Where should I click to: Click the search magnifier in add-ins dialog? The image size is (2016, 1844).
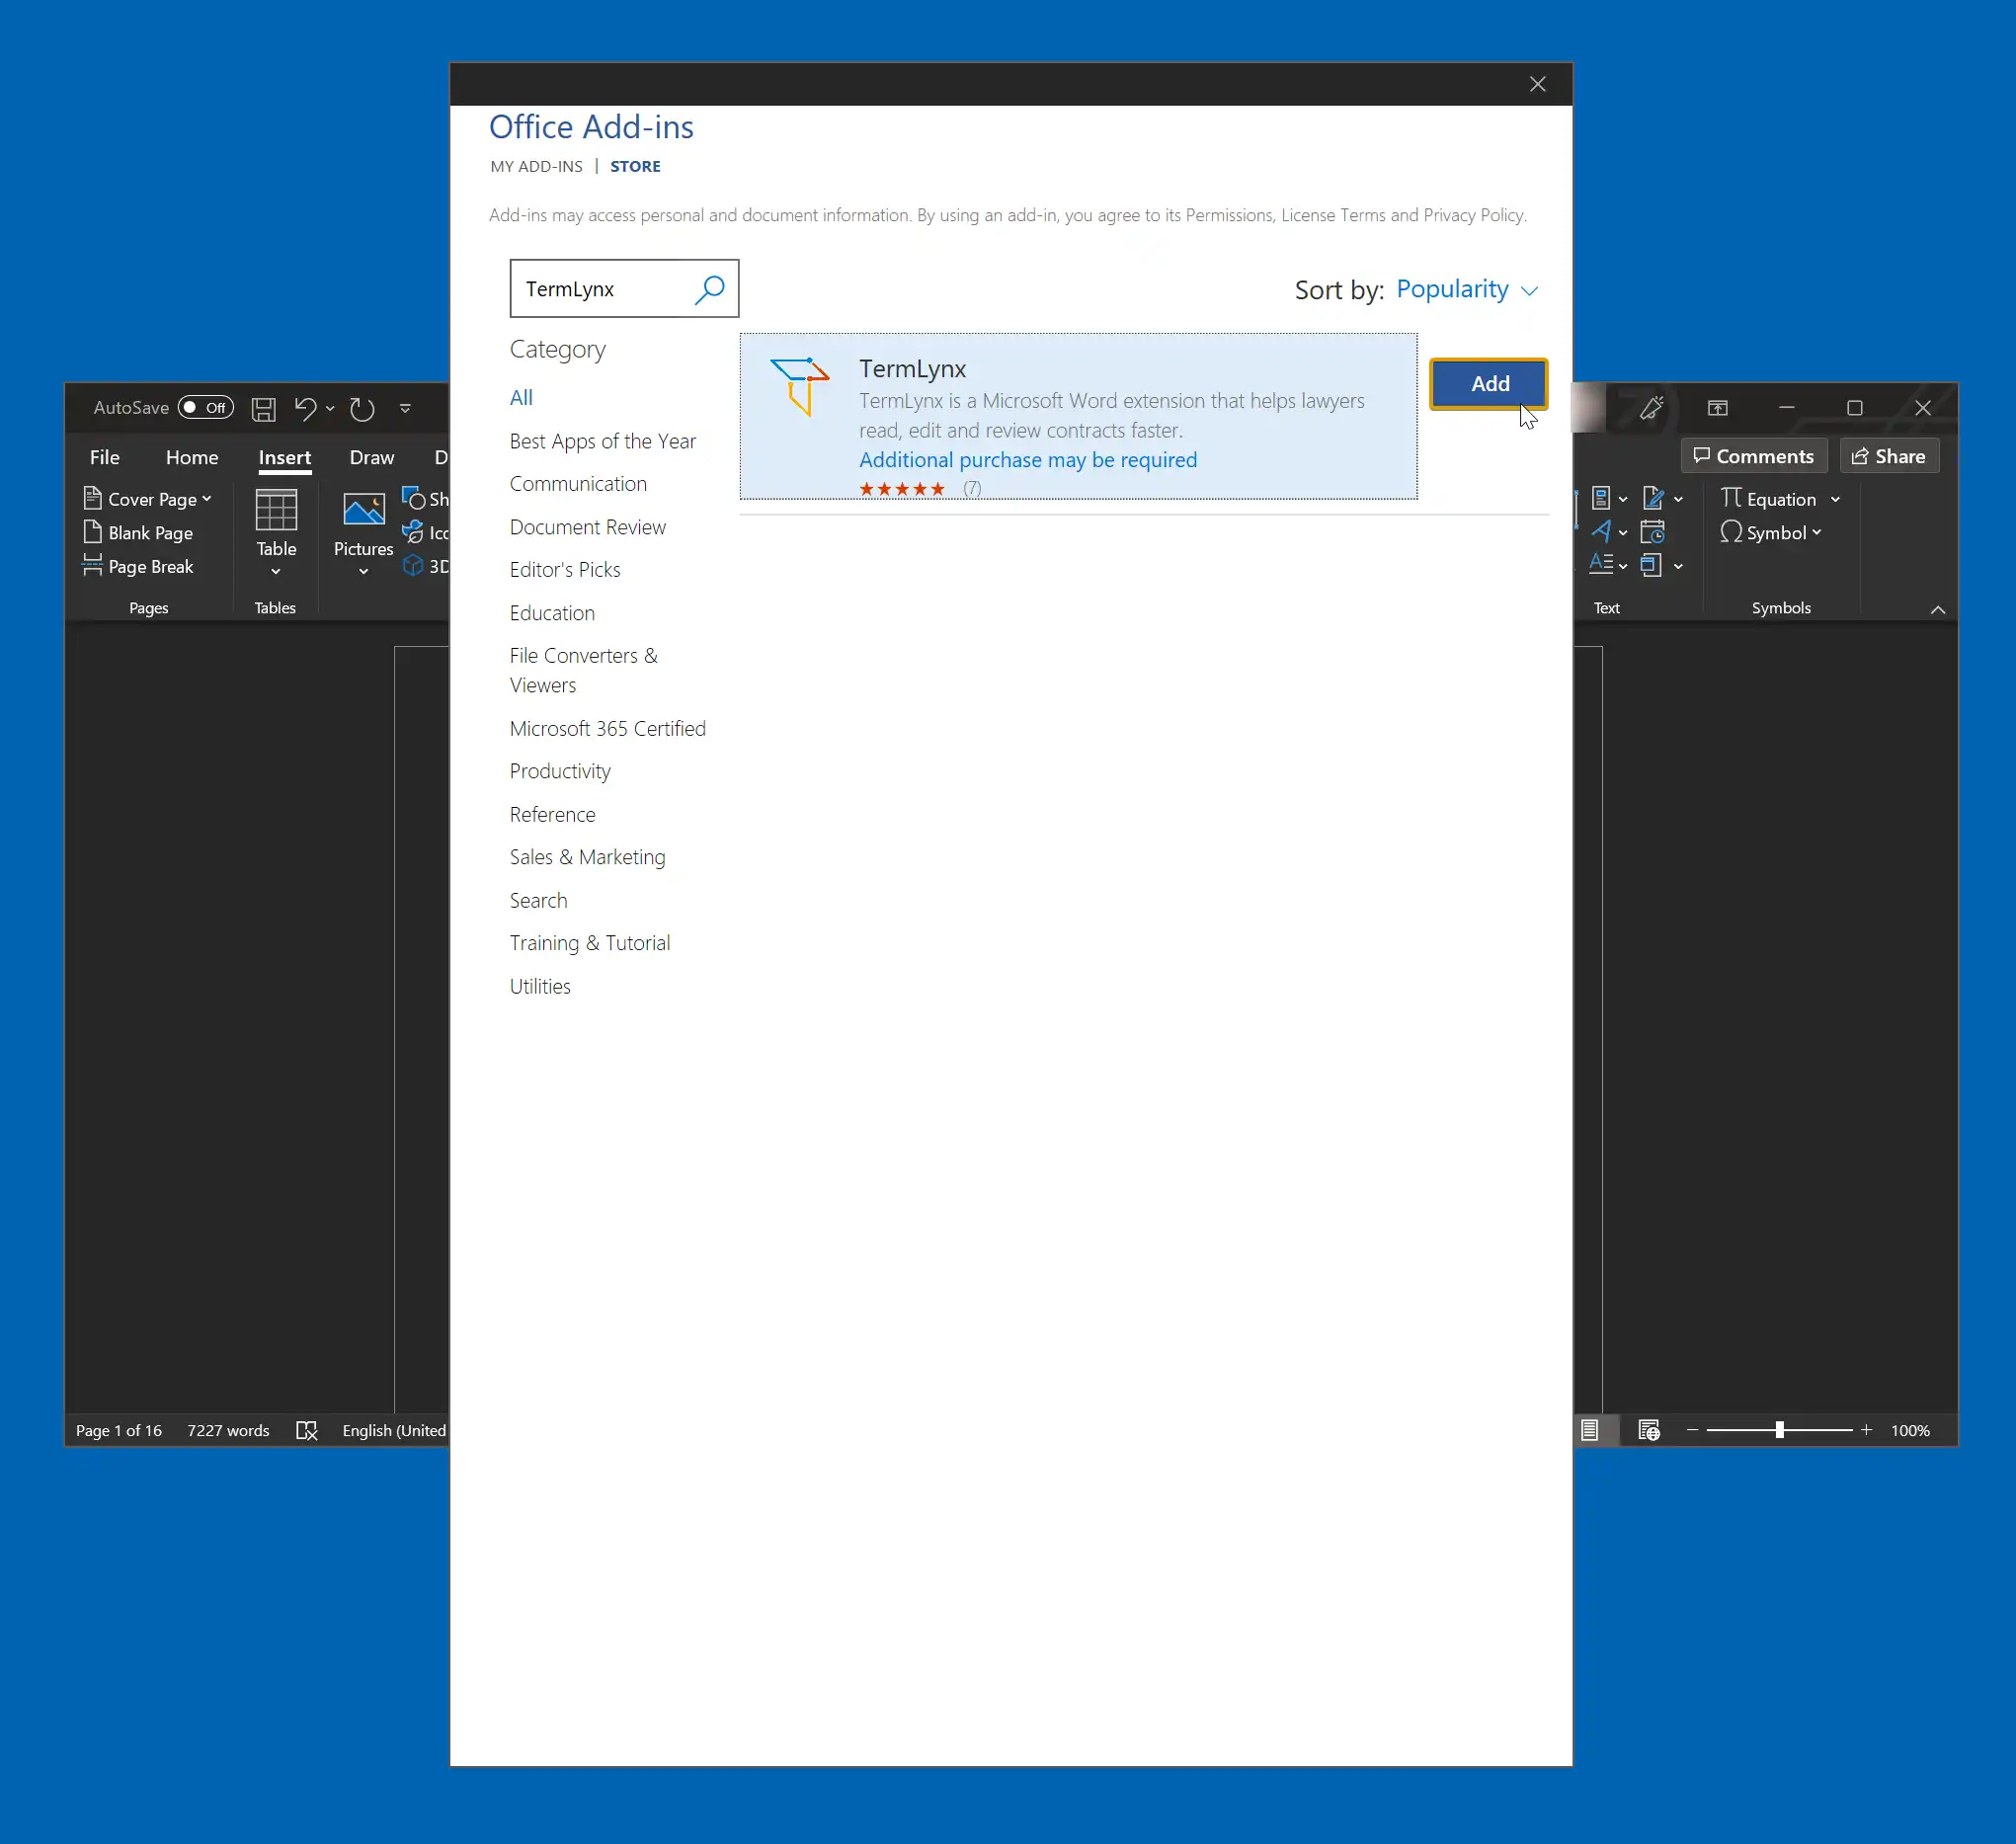click(709, 289)
